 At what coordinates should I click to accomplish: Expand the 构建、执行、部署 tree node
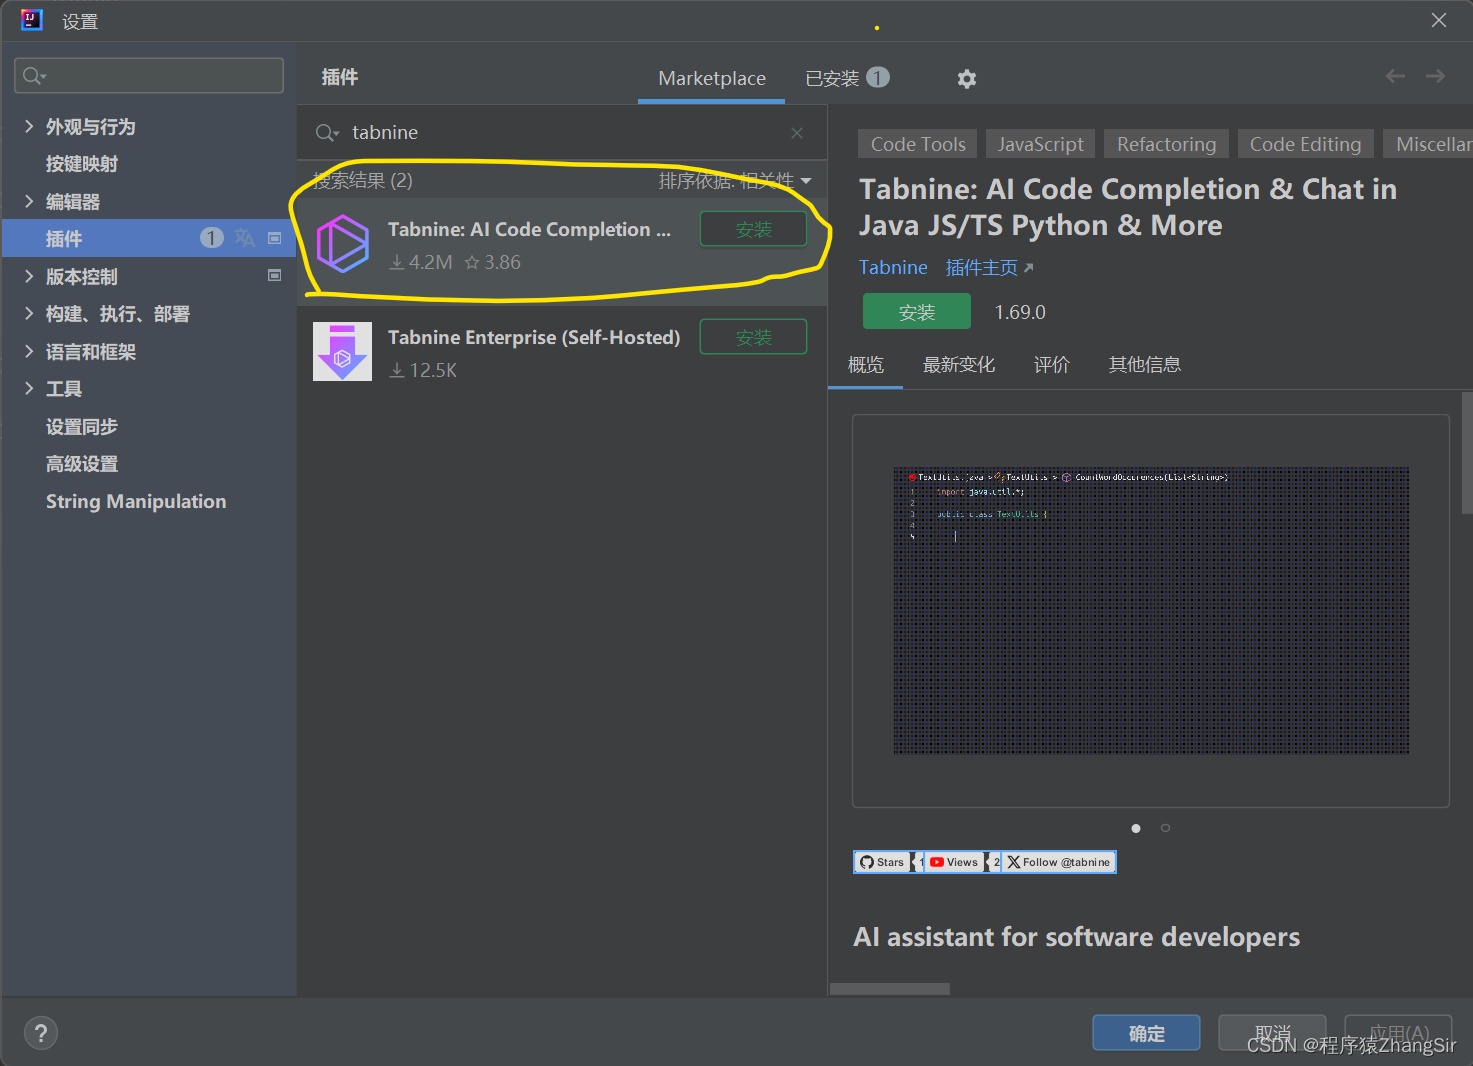[29, 313]
